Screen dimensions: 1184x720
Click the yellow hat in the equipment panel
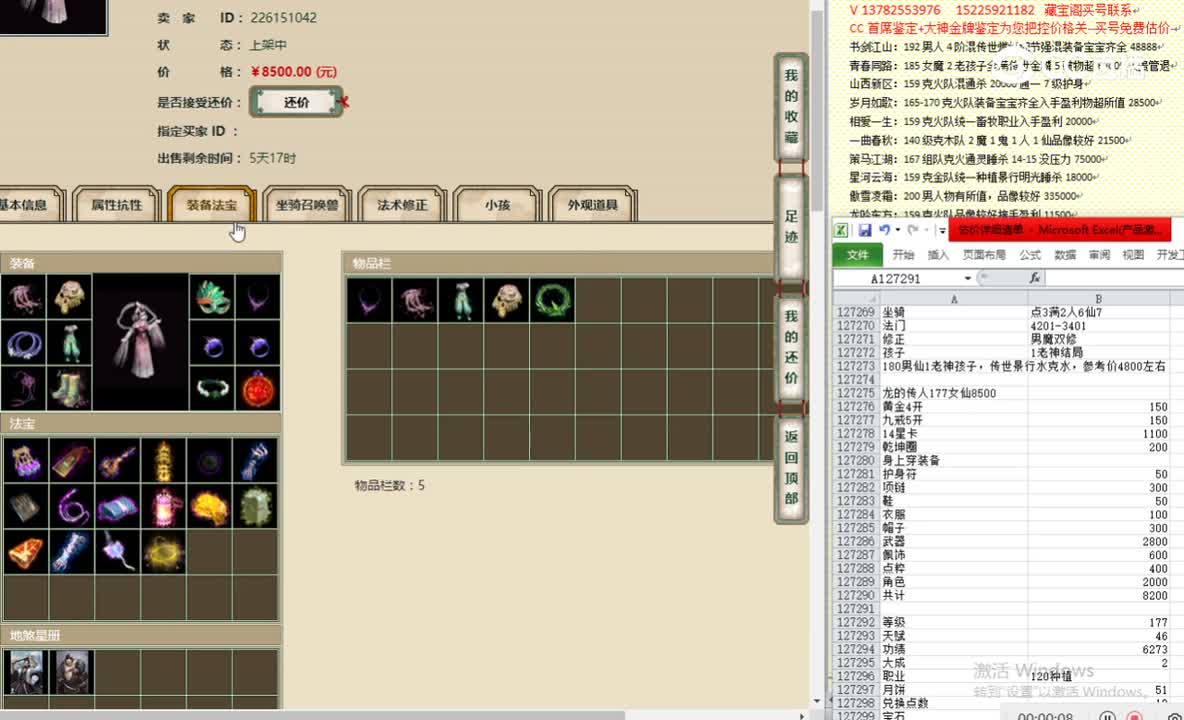point(69,297)
